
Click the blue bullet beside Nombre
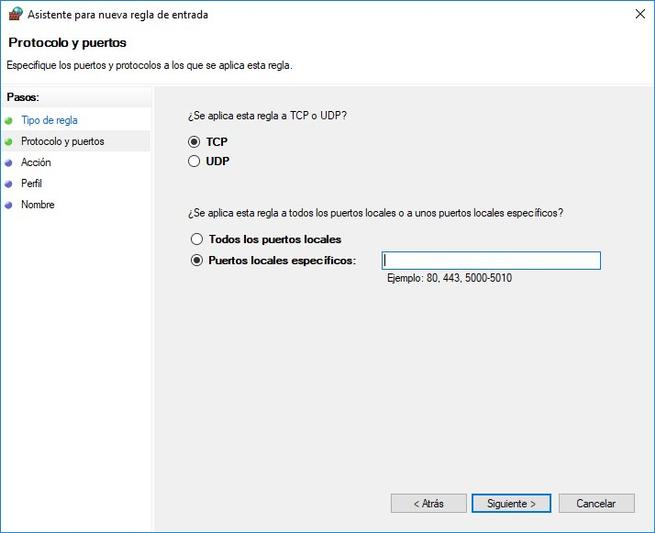coord(9,204)
